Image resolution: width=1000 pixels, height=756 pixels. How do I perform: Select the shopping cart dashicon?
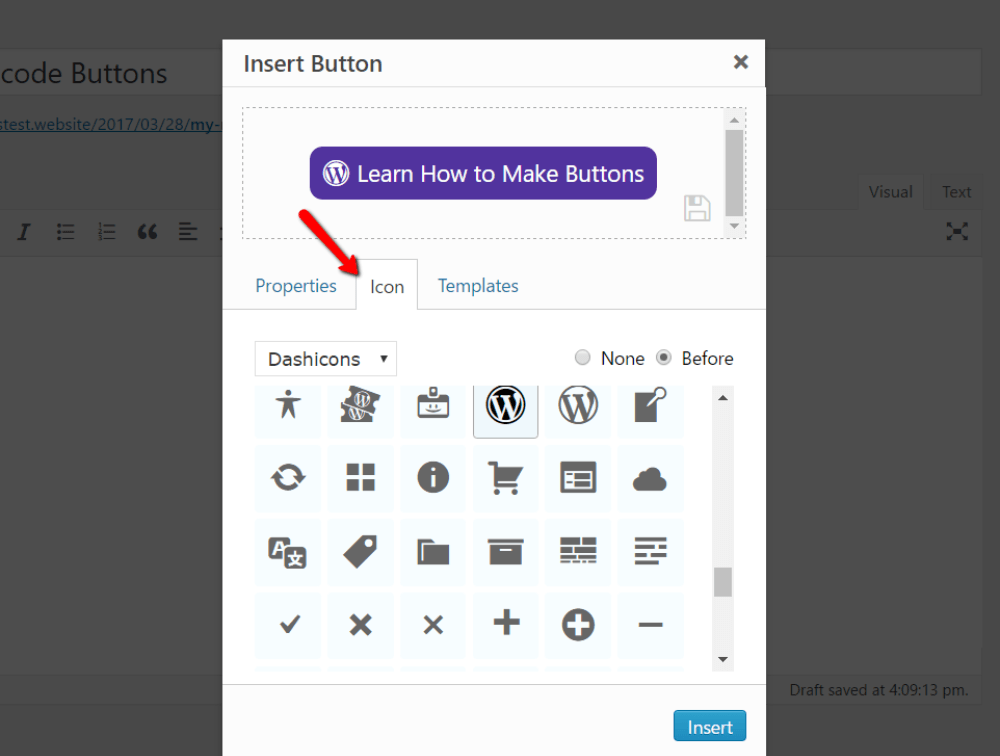(506, 478)
